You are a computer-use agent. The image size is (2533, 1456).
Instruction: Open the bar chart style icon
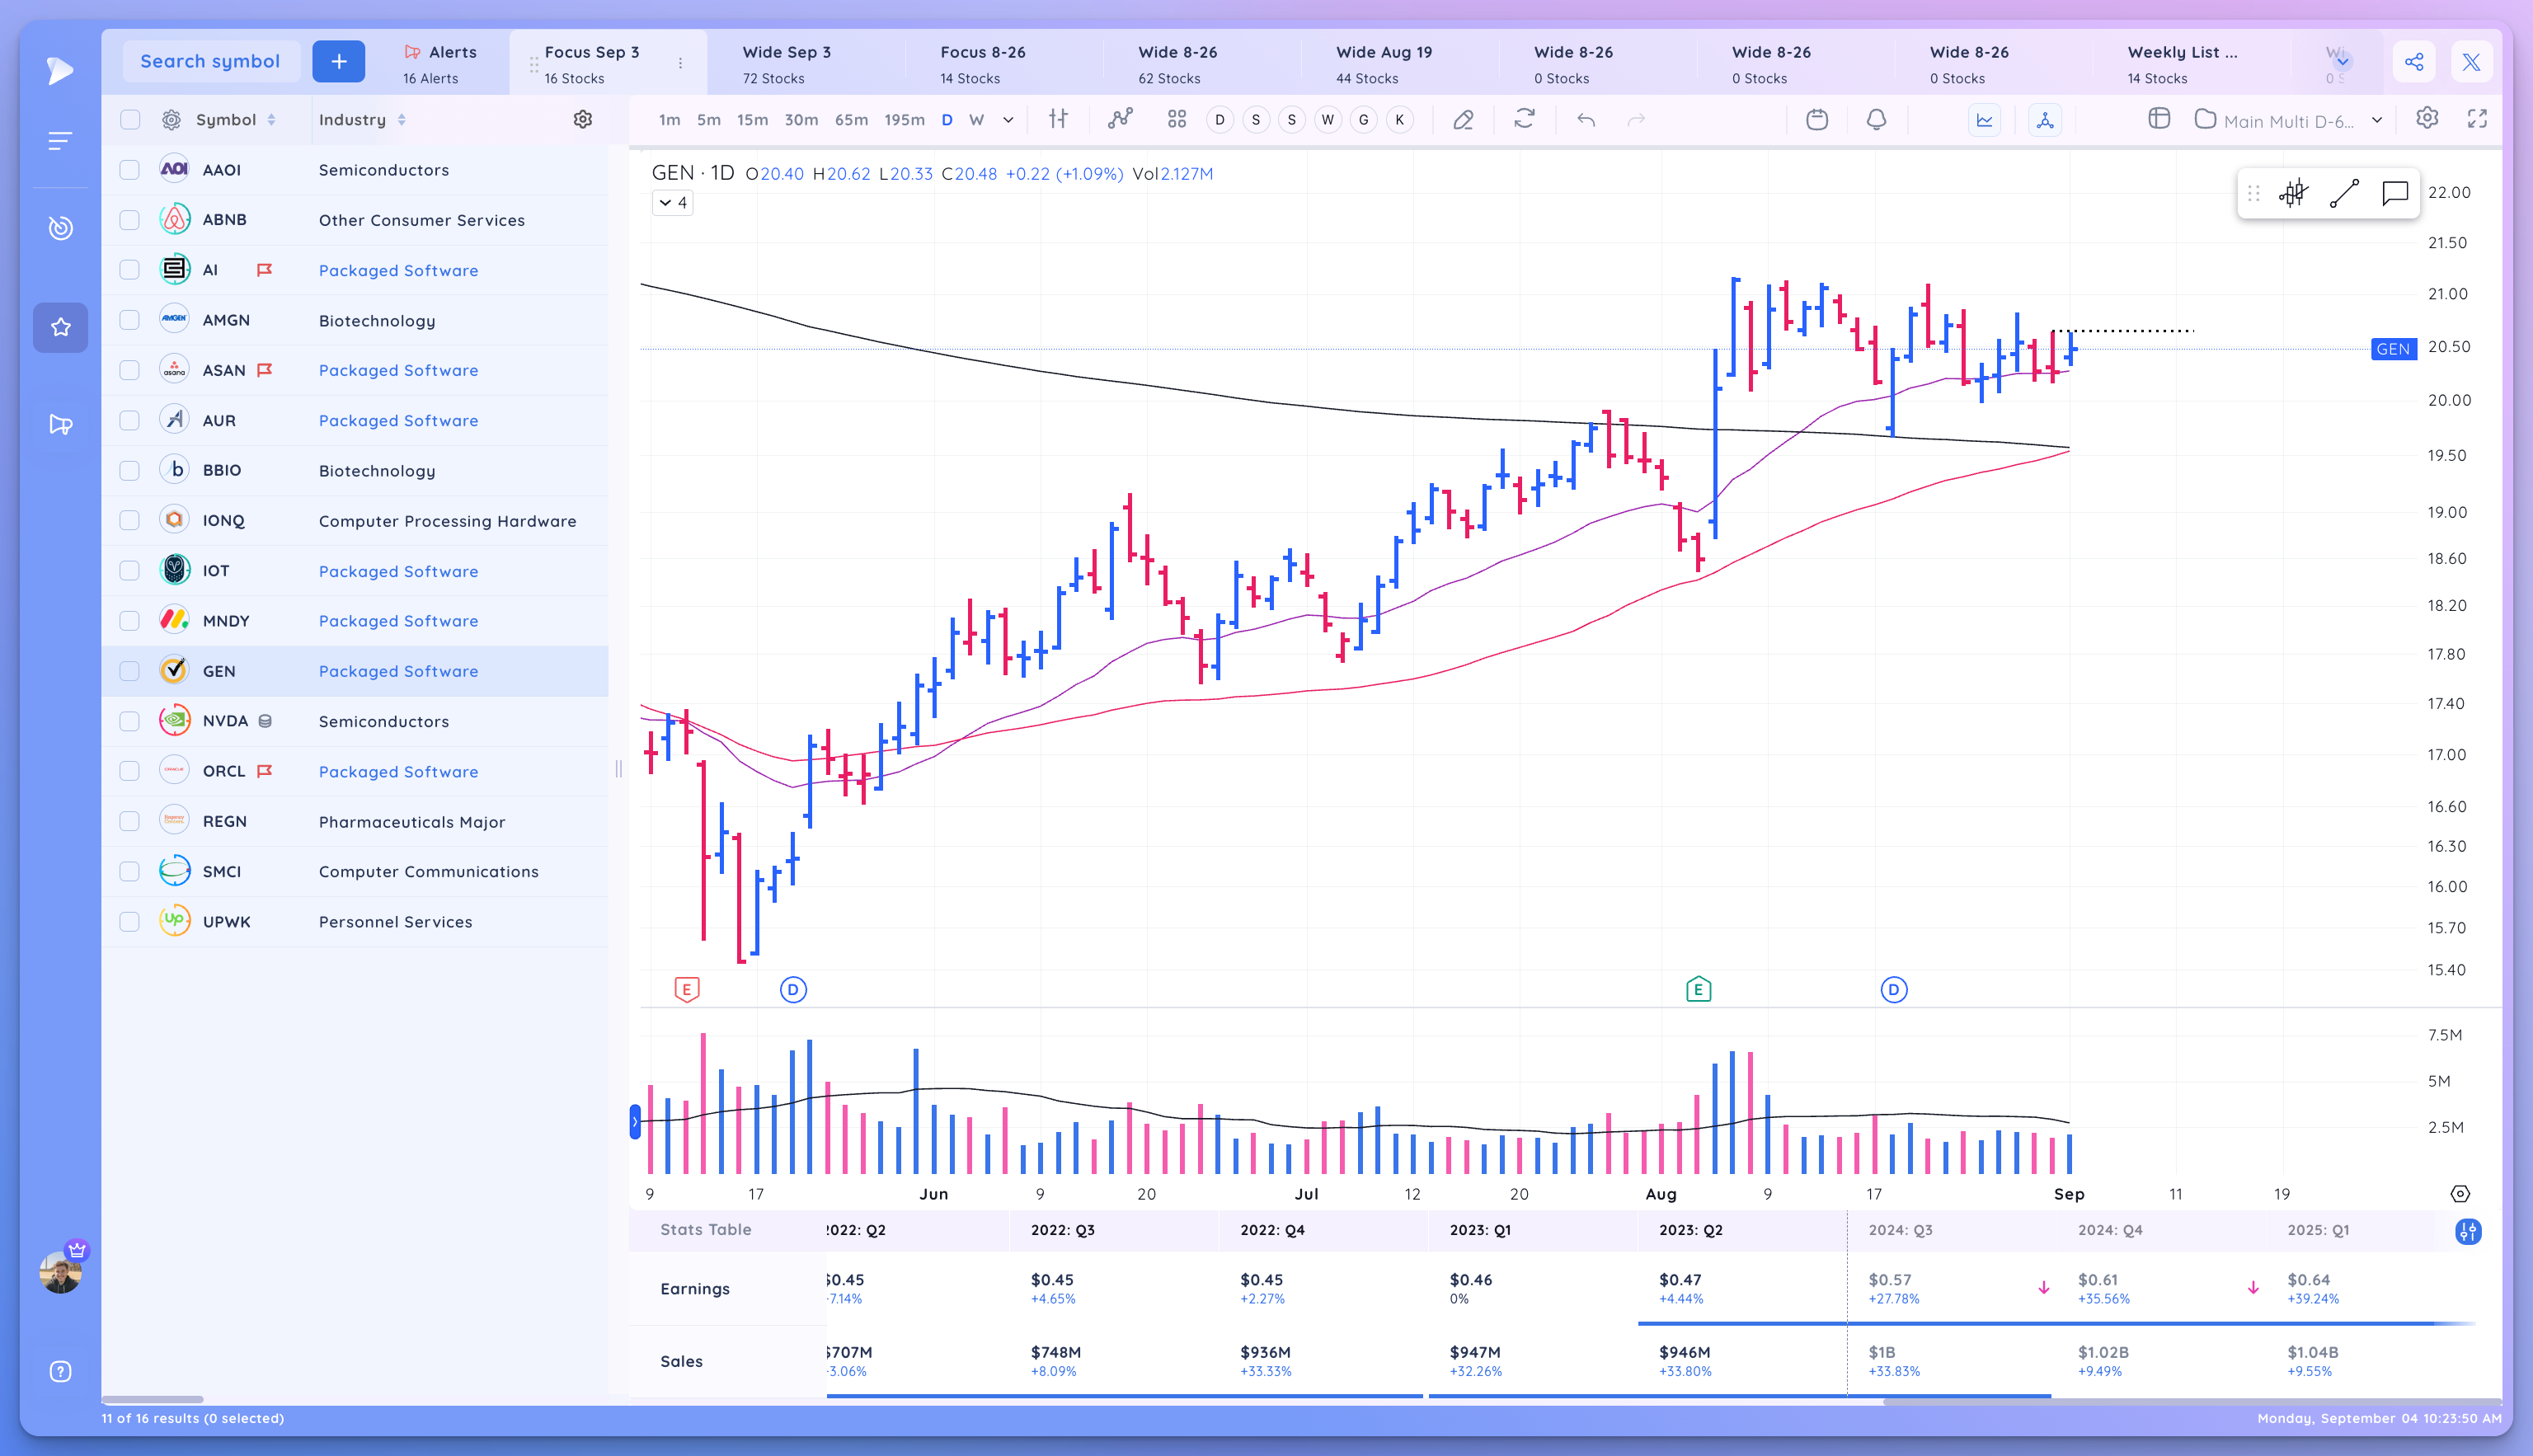[x=1058, y=119]
